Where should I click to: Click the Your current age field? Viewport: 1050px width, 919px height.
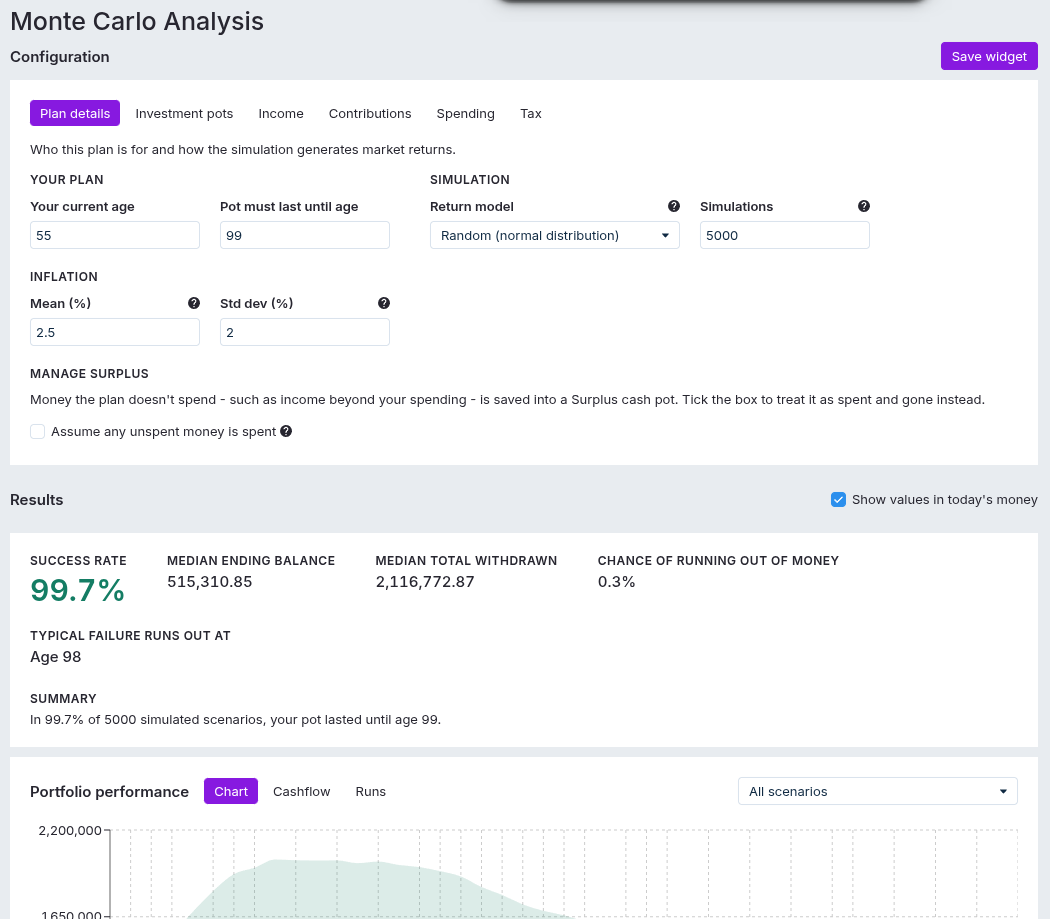coord(115,235)
